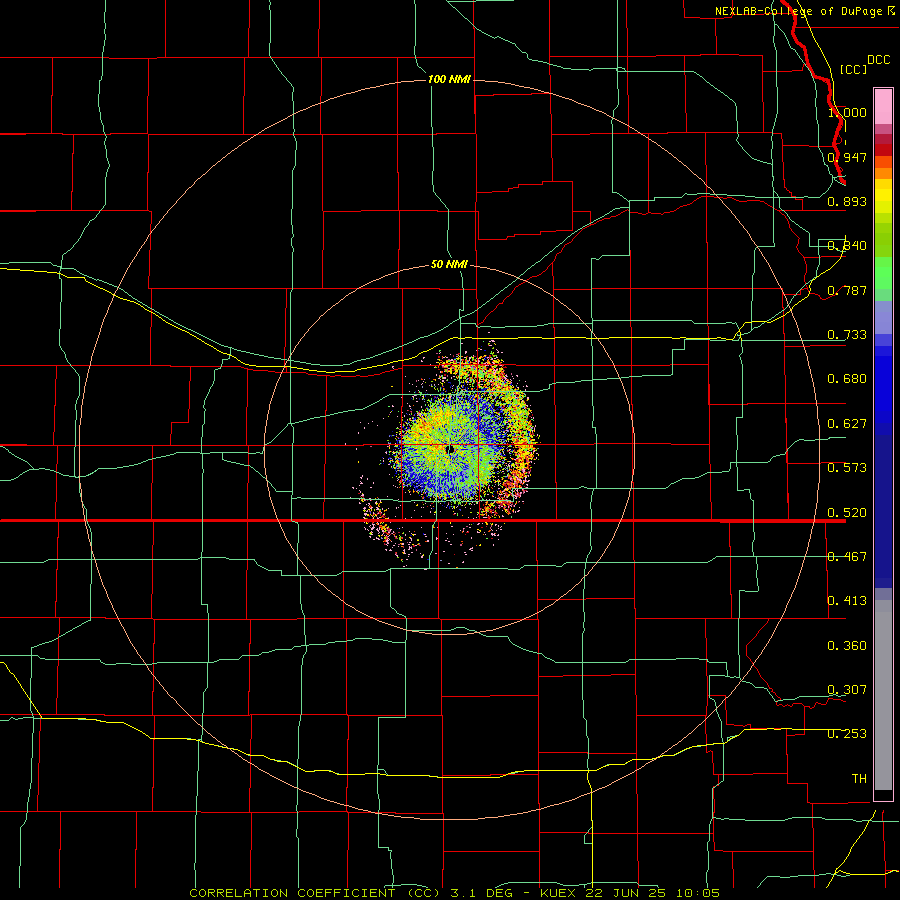Screen dimensions: 900x900
Task: Click the TH threshold label
Action: (x=859, y=779)
